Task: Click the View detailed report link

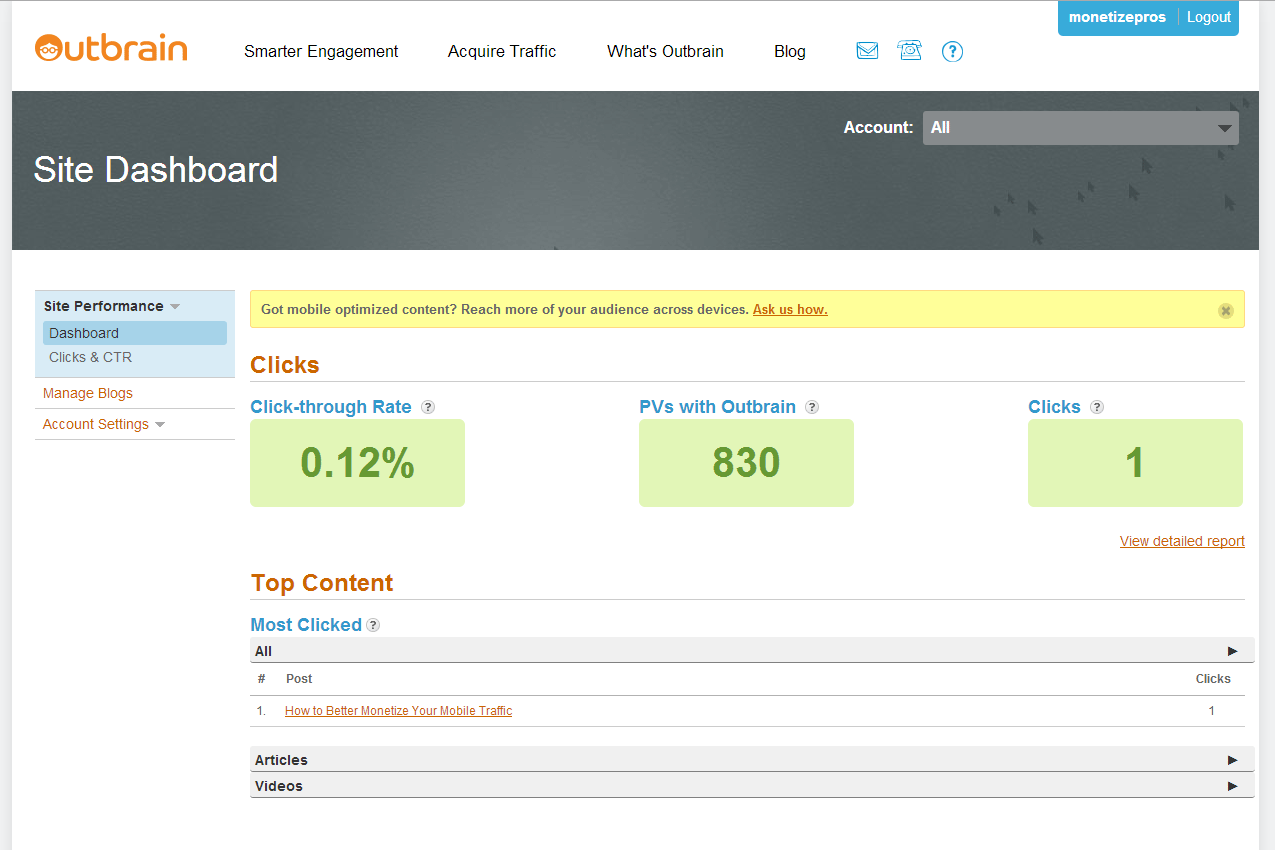Action: pos(1181,541)
